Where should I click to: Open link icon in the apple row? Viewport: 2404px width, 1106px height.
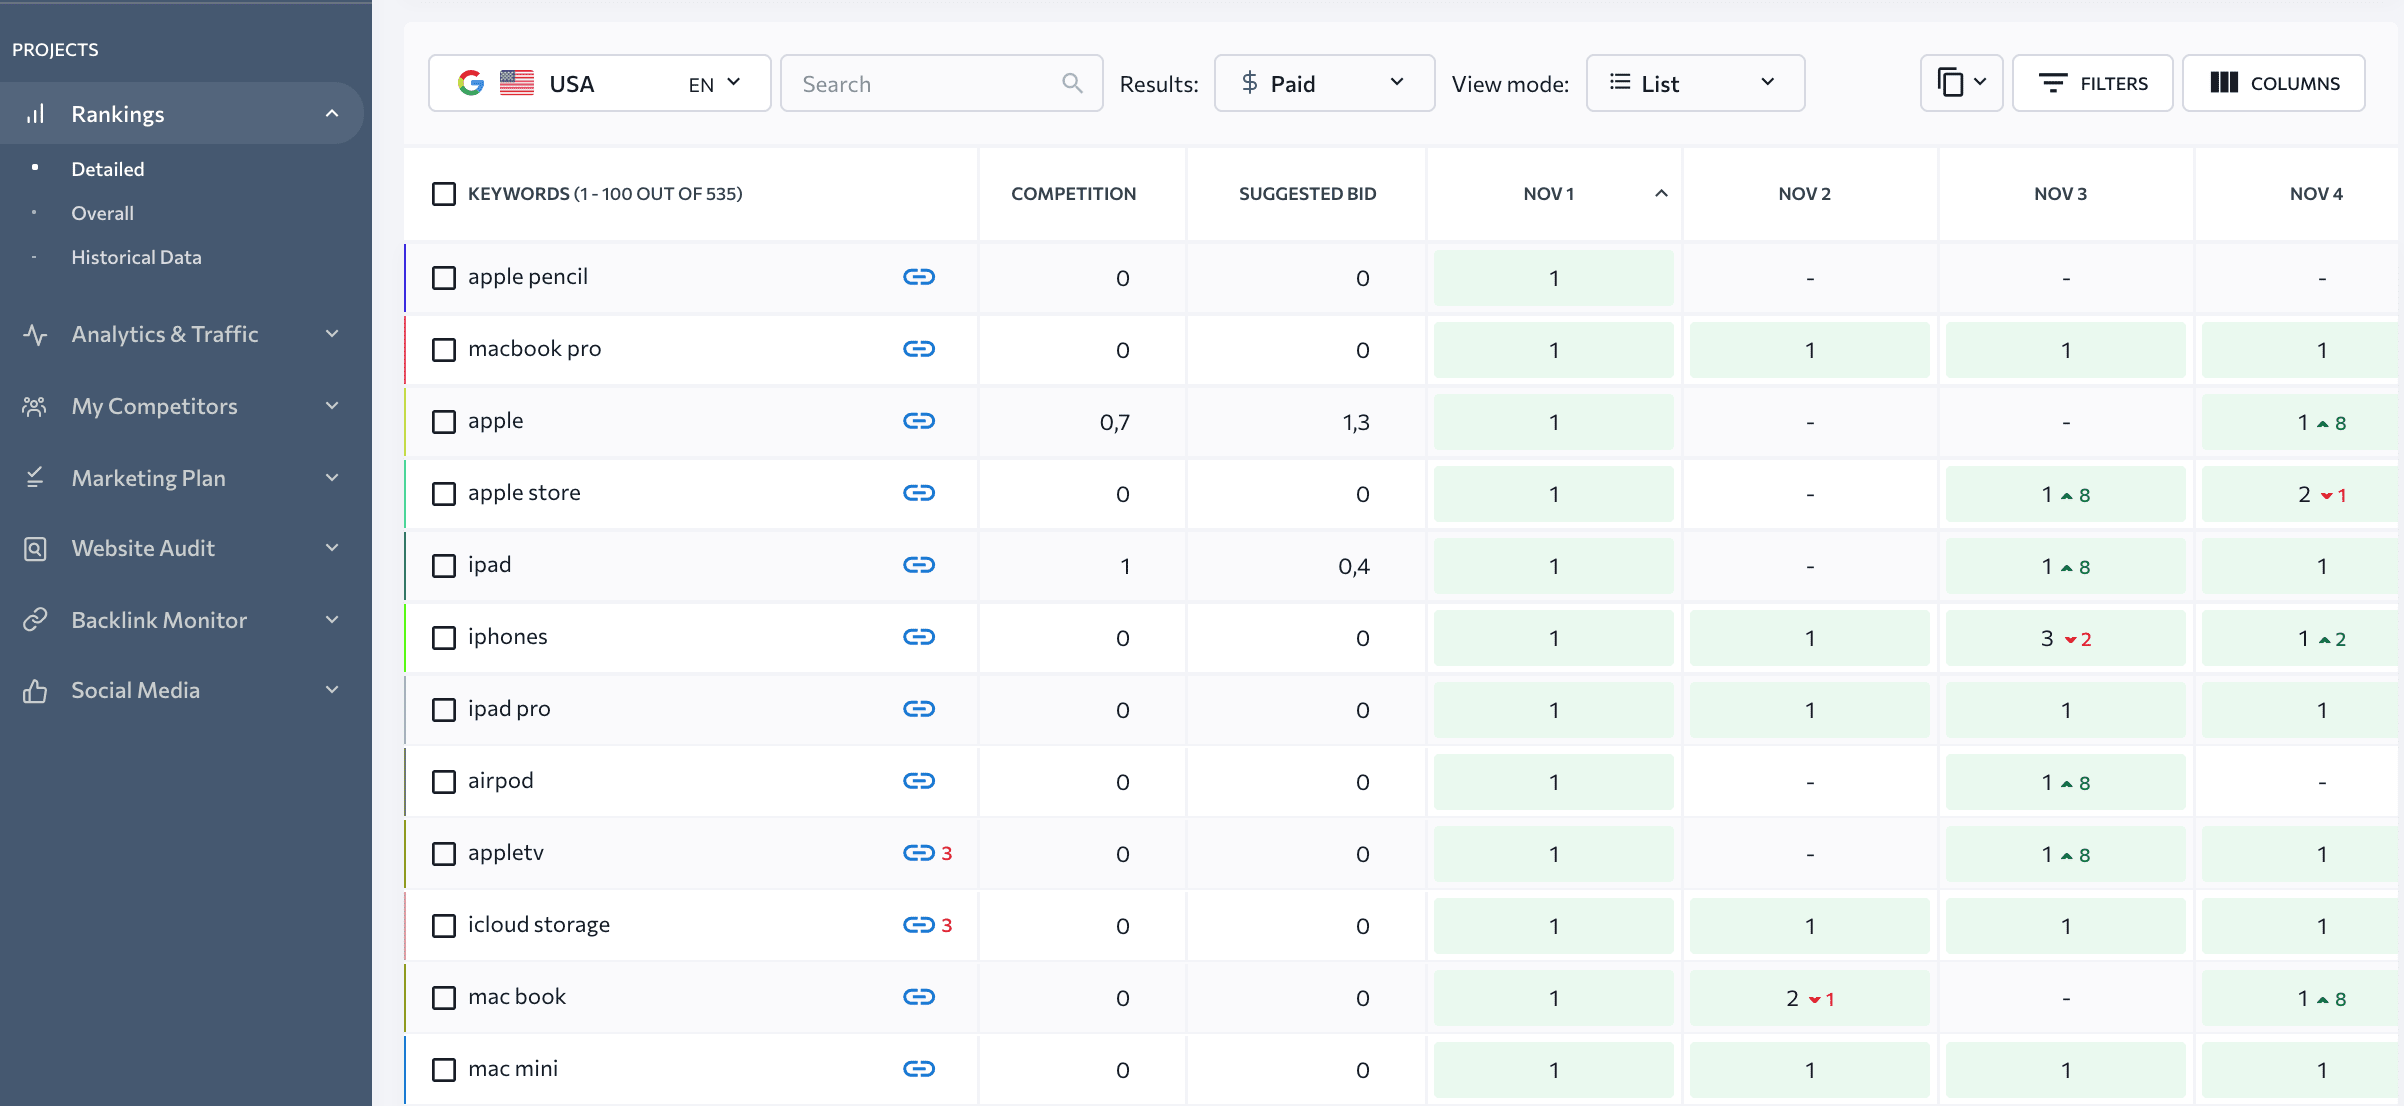pyautogui.click(x=918, y=421)
